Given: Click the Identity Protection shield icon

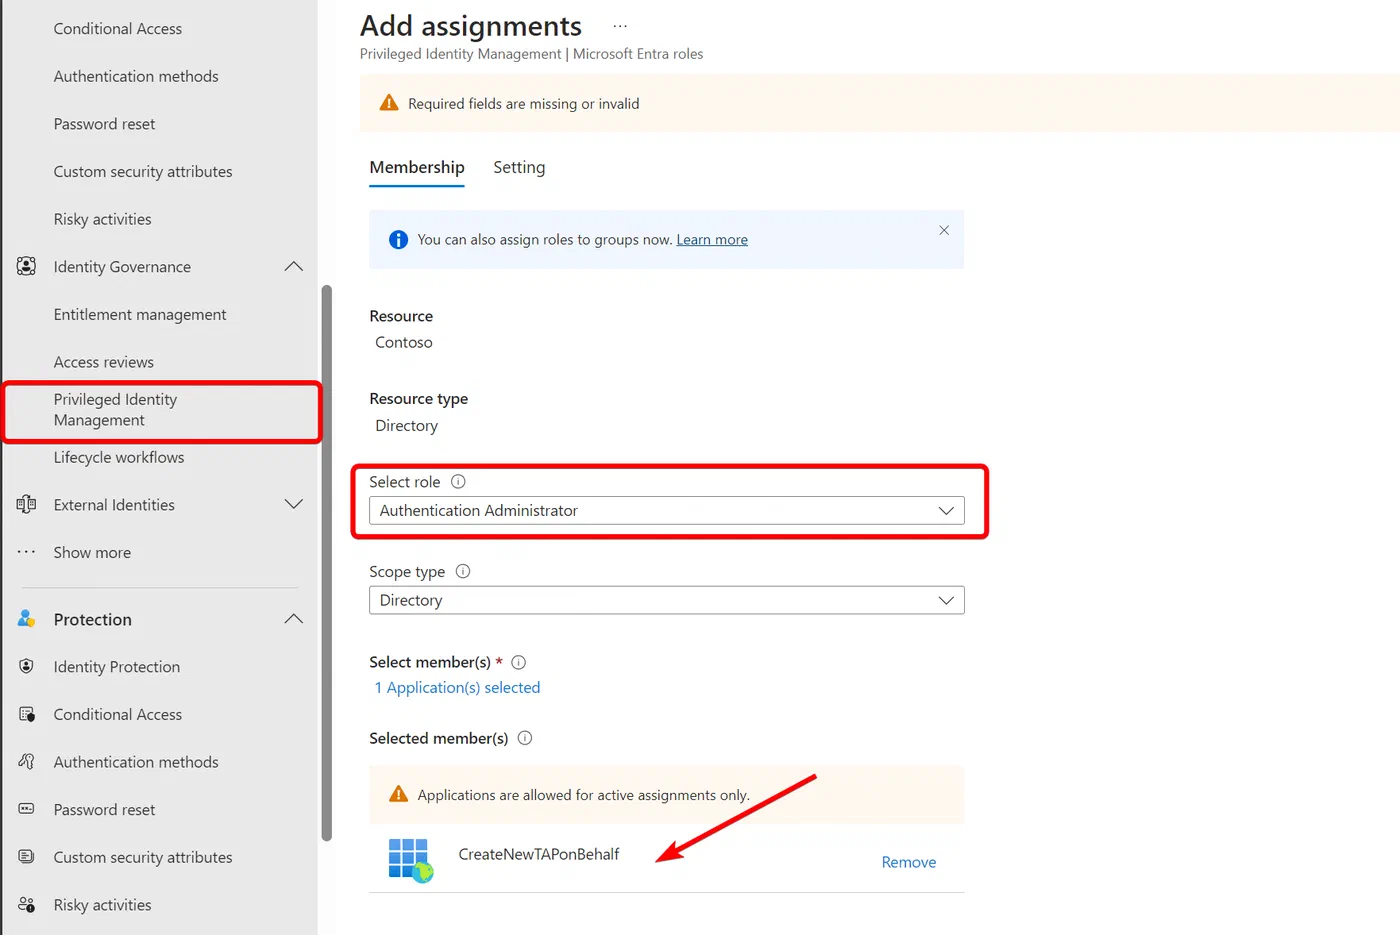Looking at the screenshot, I should pos(26,666).
